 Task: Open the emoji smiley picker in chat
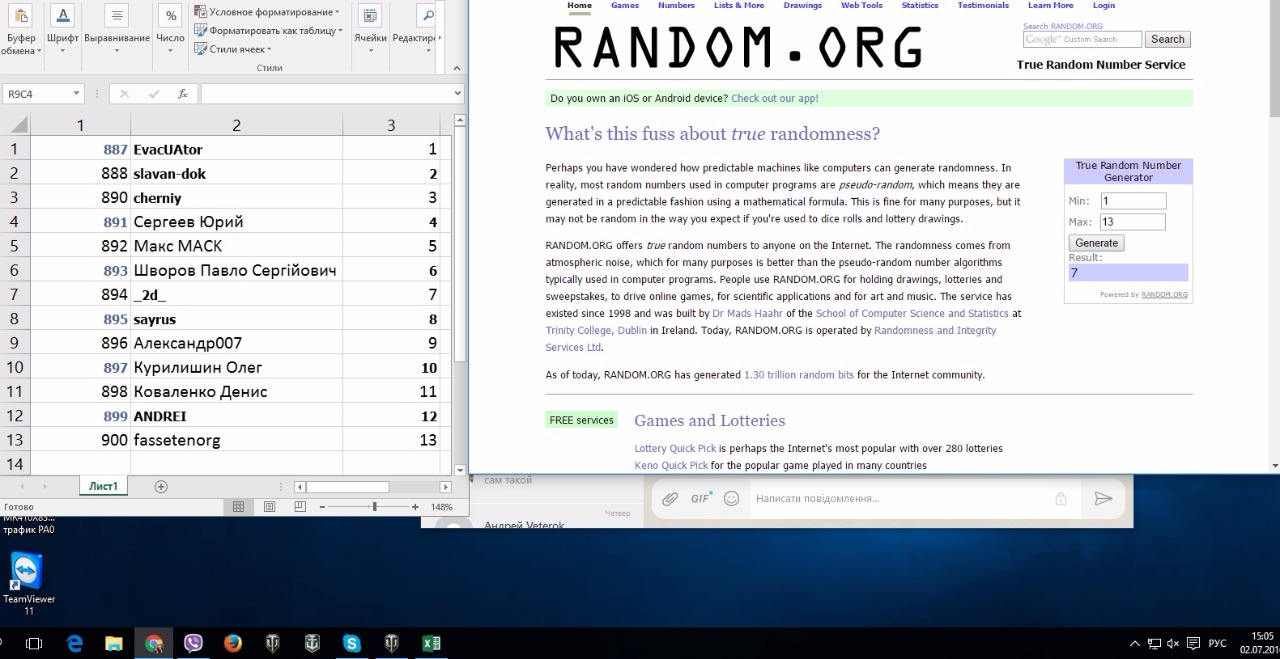point(731,499)
